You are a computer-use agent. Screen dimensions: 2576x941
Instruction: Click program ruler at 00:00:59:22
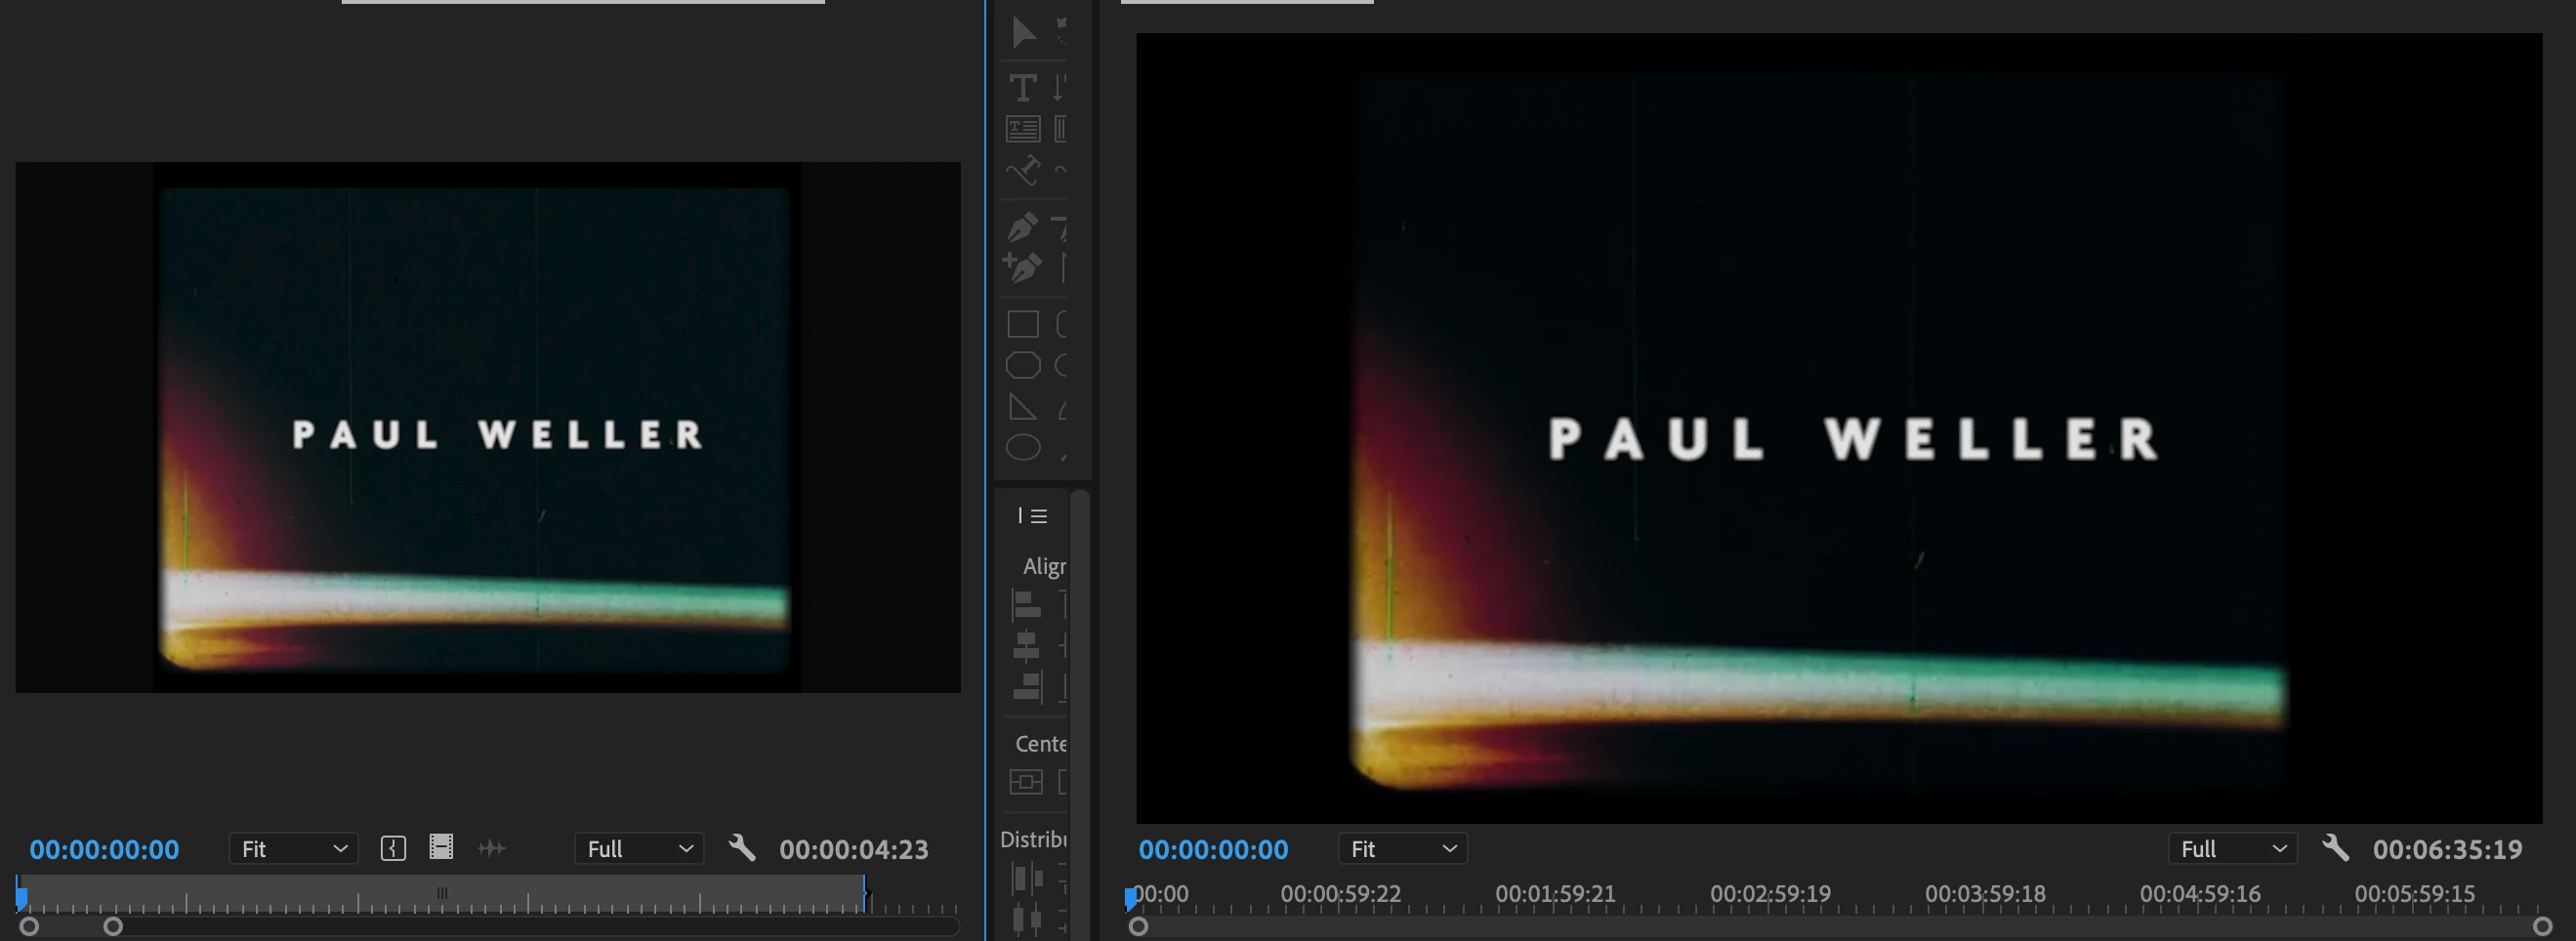pyautogui.click(x=1341, y=894)
